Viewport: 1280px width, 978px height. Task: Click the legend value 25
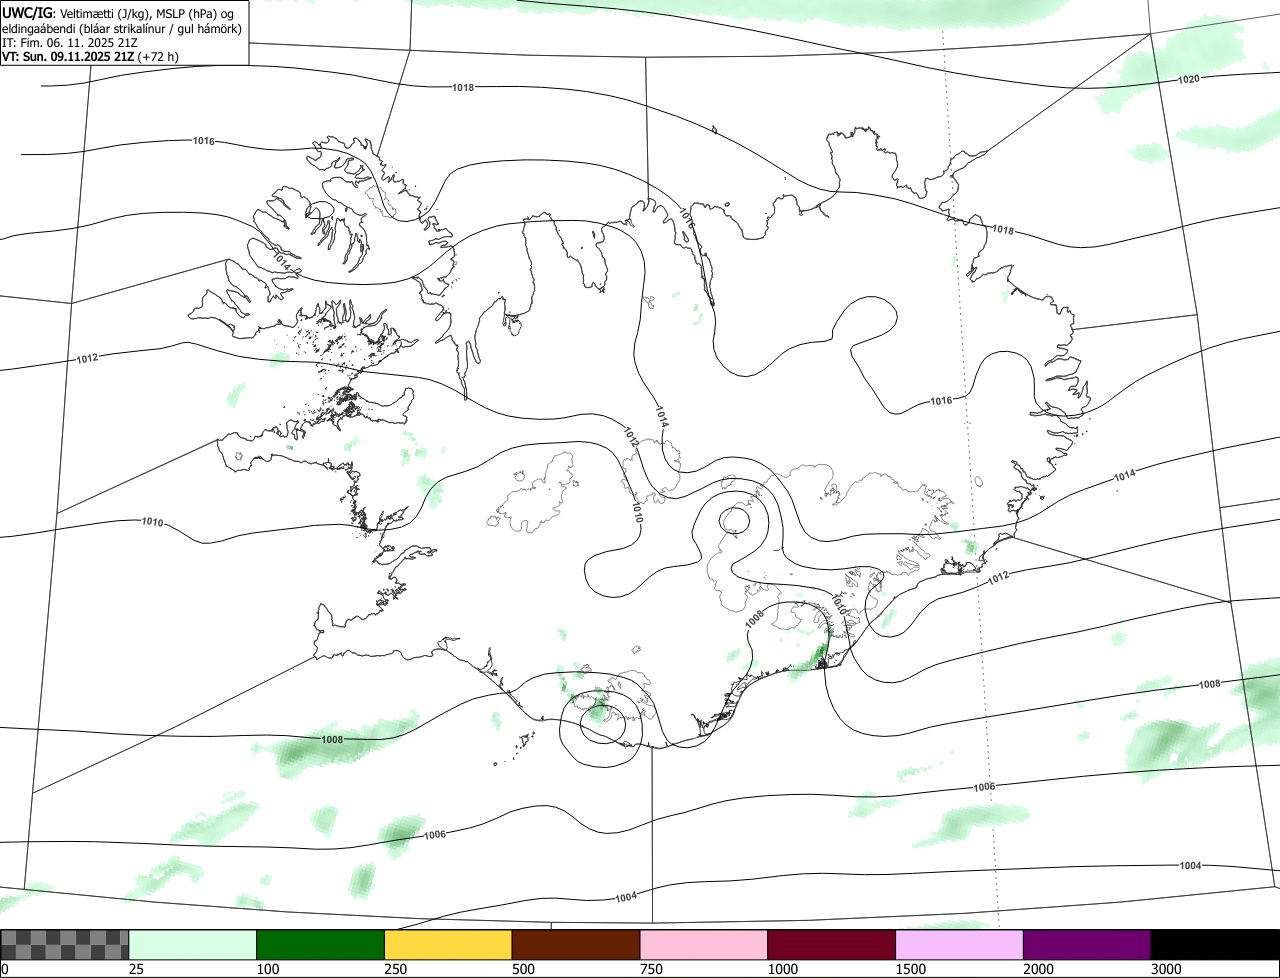(138, 969)
